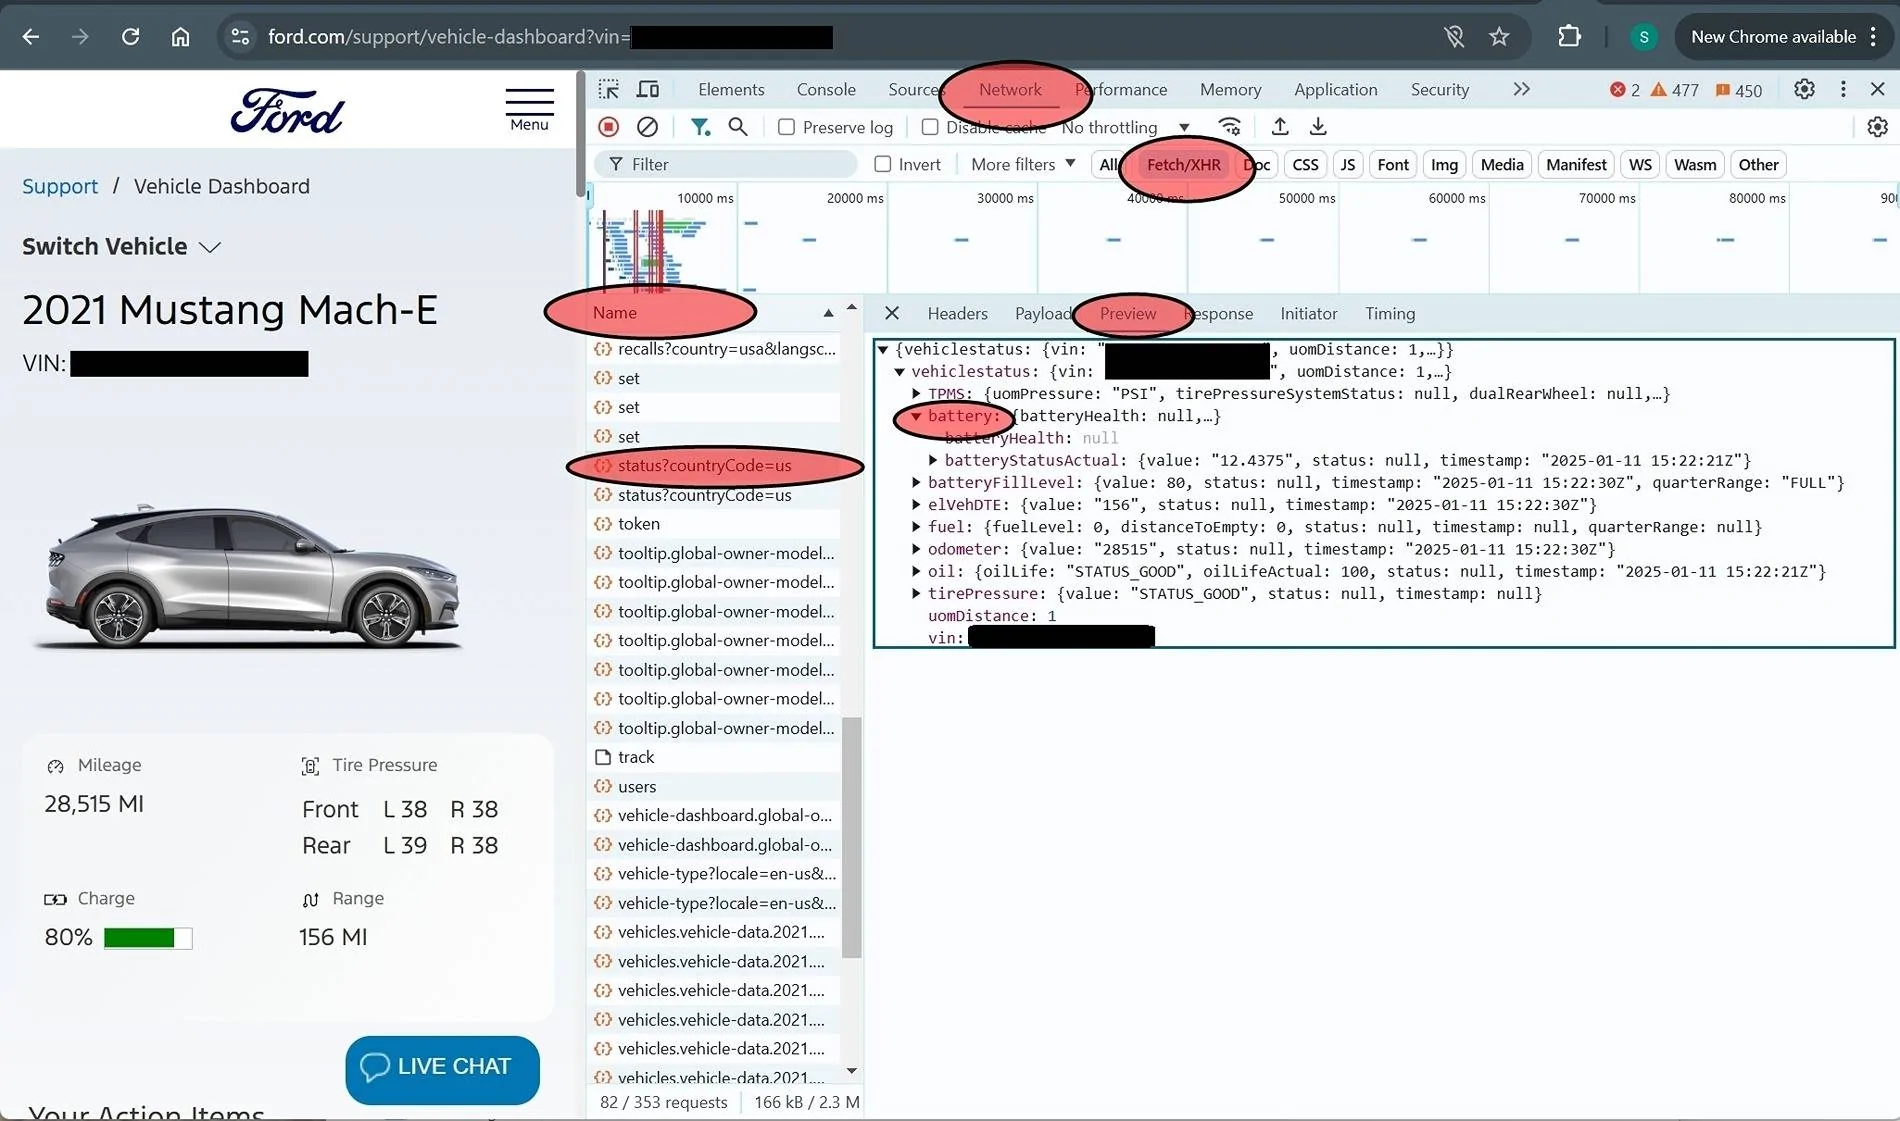
Task: Filter requests by JS type
Action: pos(1348,164)
